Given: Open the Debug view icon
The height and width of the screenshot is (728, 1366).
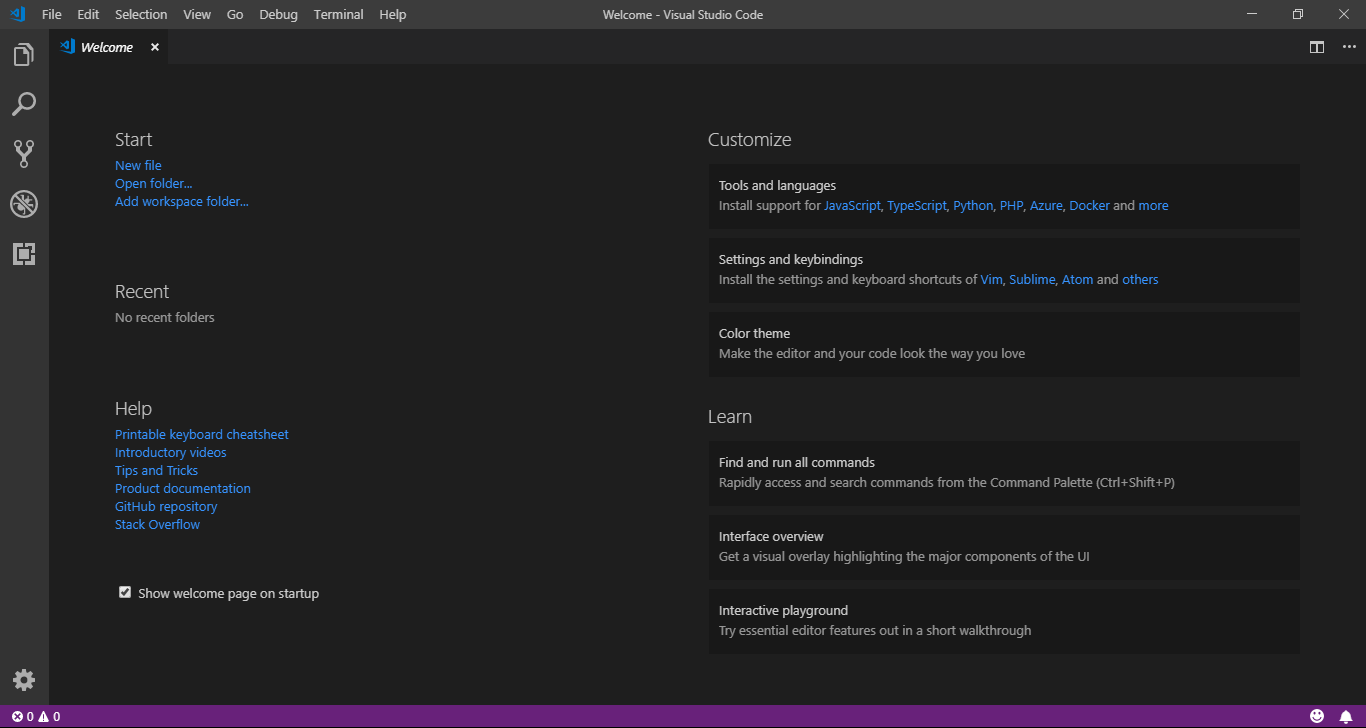Looking at the screenshot, I should 24,204.
